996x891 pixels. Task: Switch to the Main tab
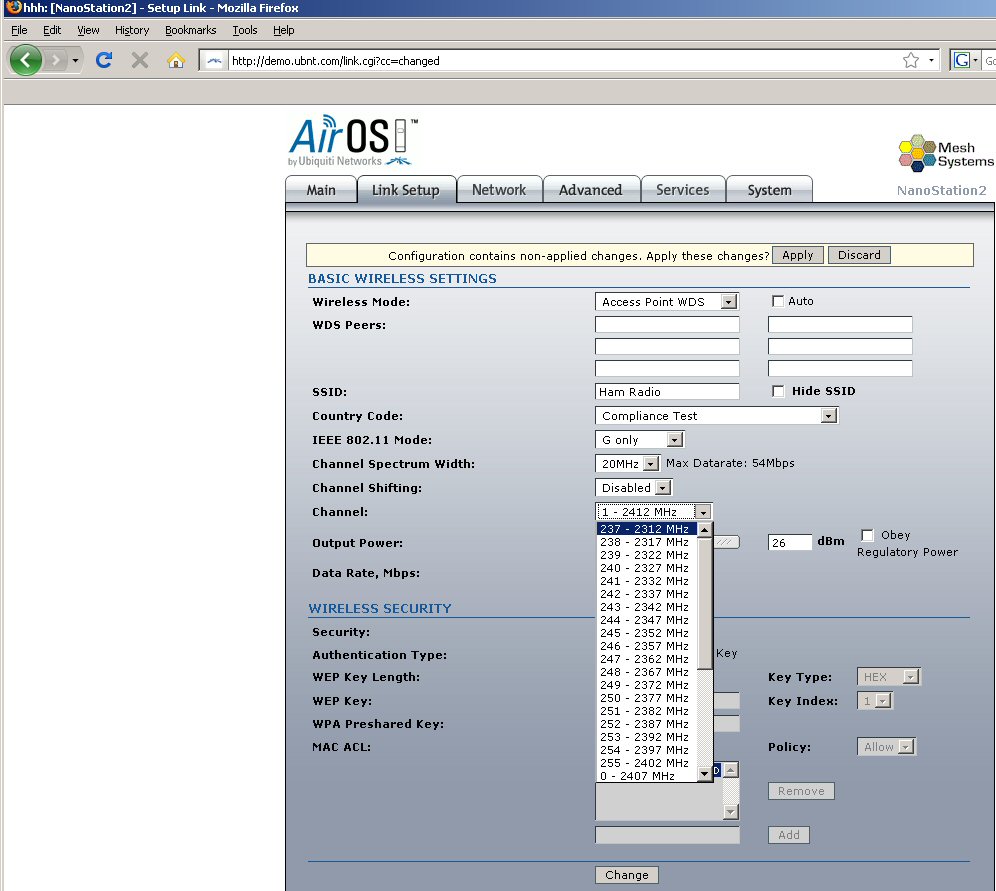click(321, 190)
